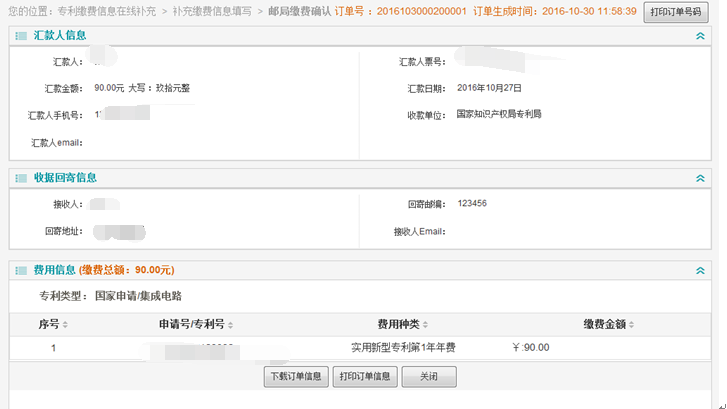Screen dimensions: 727x409
Task: Collapse the 汇款人信息 section chevron
Action: tap(700, 36)
